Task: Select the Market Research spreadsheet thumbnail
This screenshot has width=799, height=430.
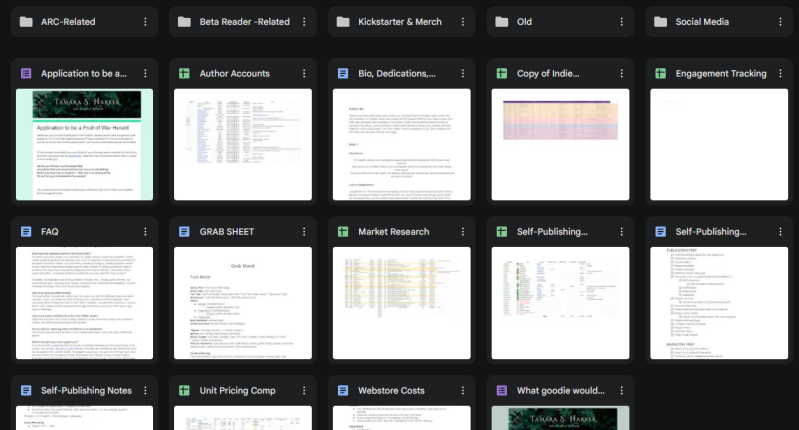Action: [402, 303]
